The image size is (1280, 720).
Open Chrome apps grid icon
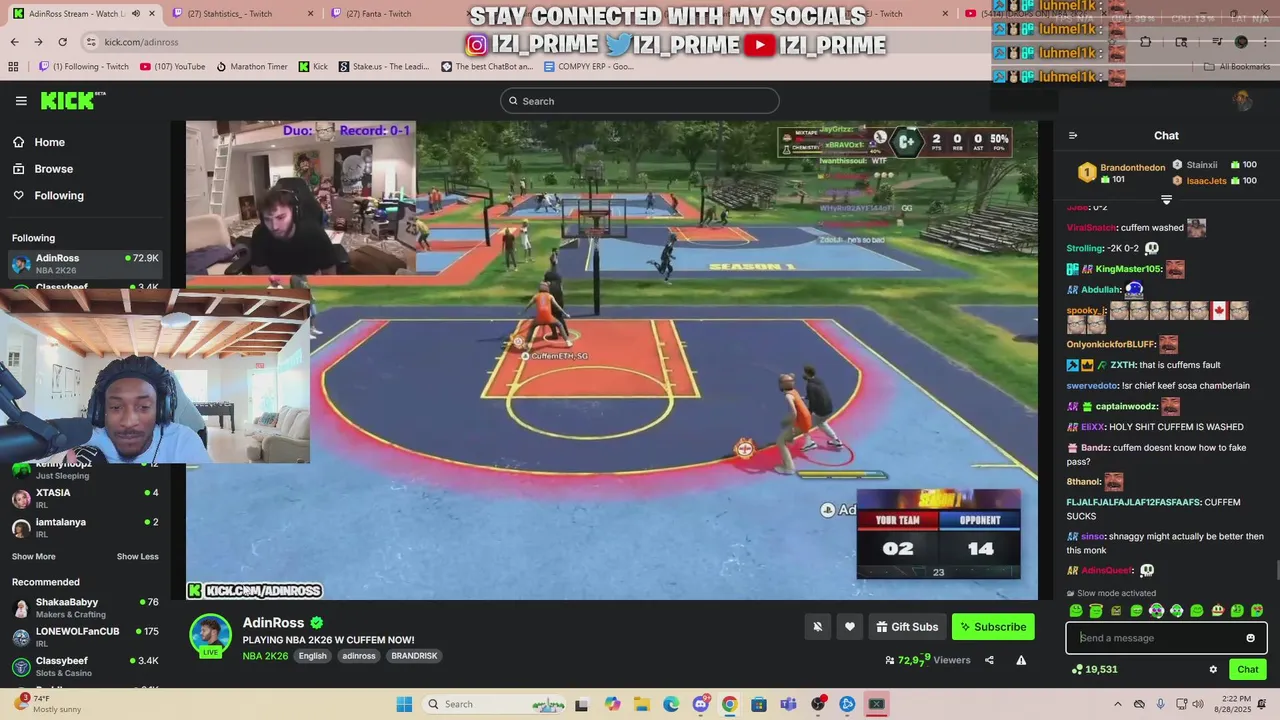click(13, 67)
